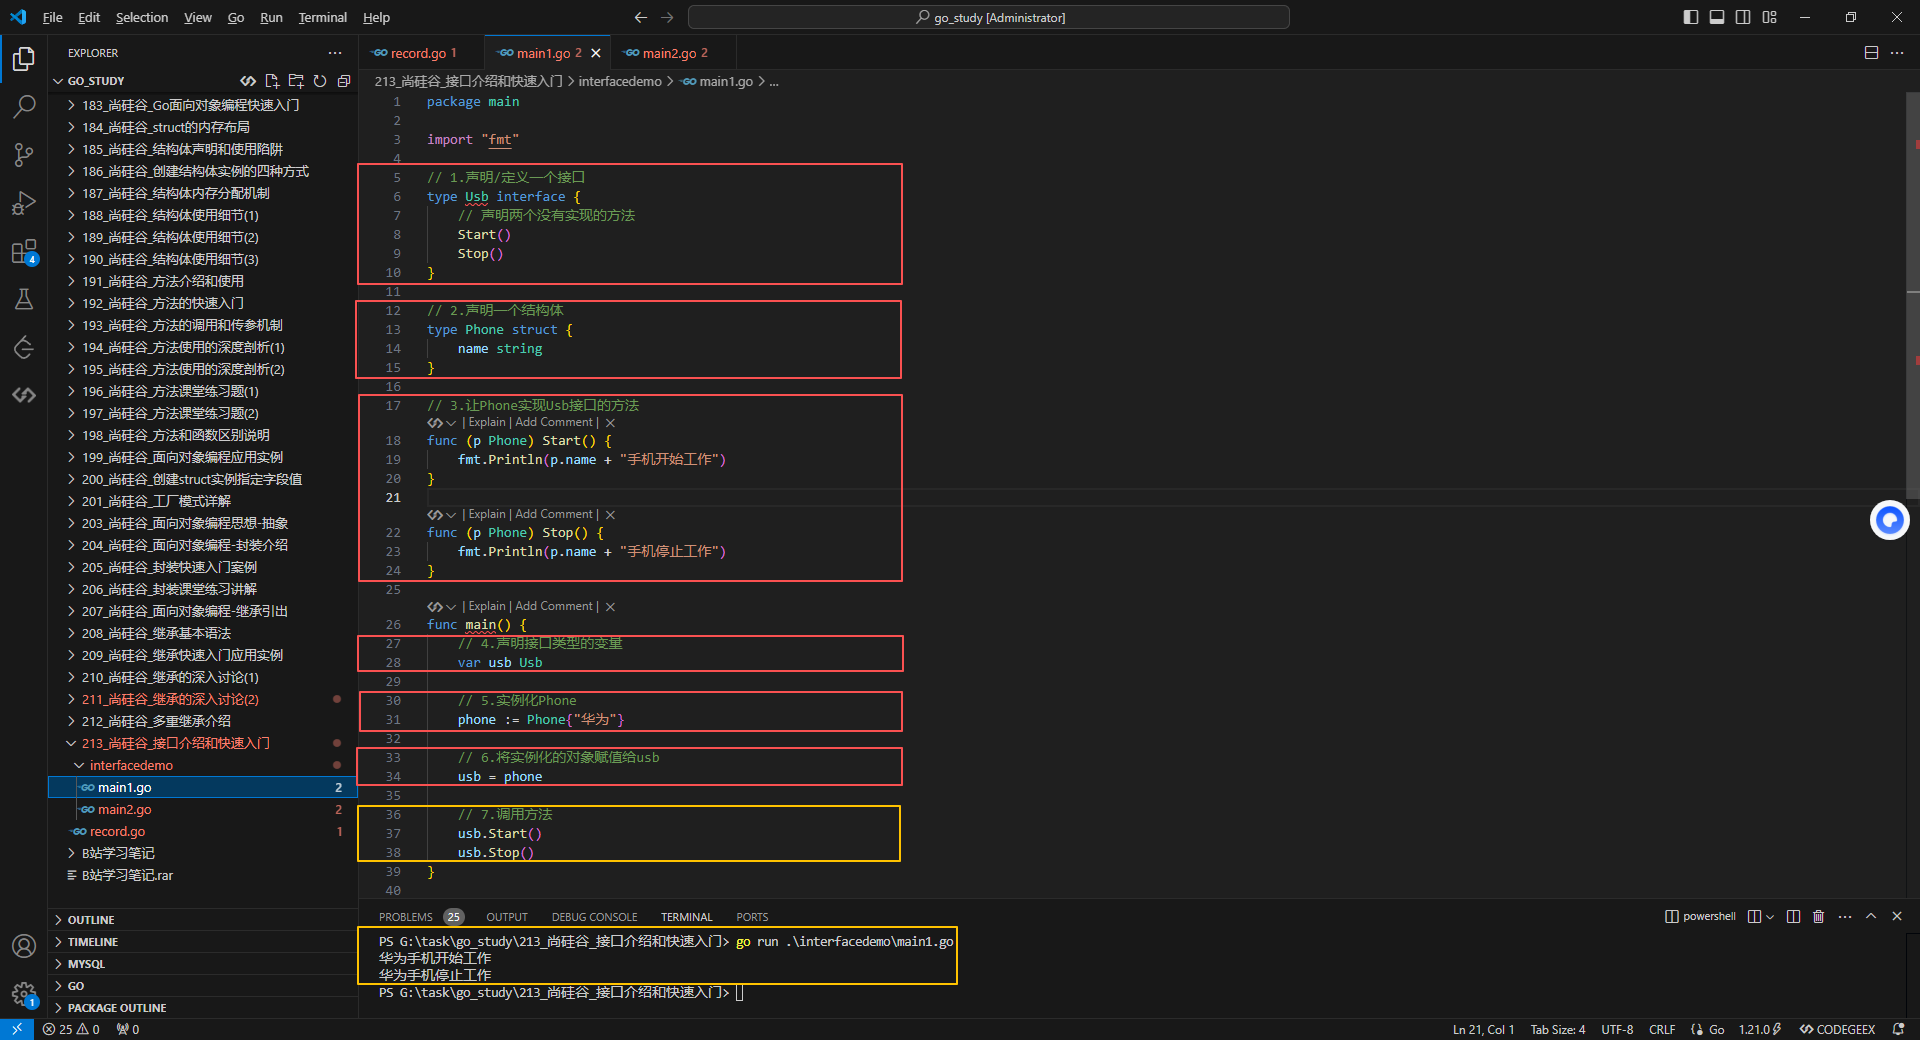Open the CodeGeeX view in the activity bar
The width and height of the screenshot is (1920, 1040).
24,395
